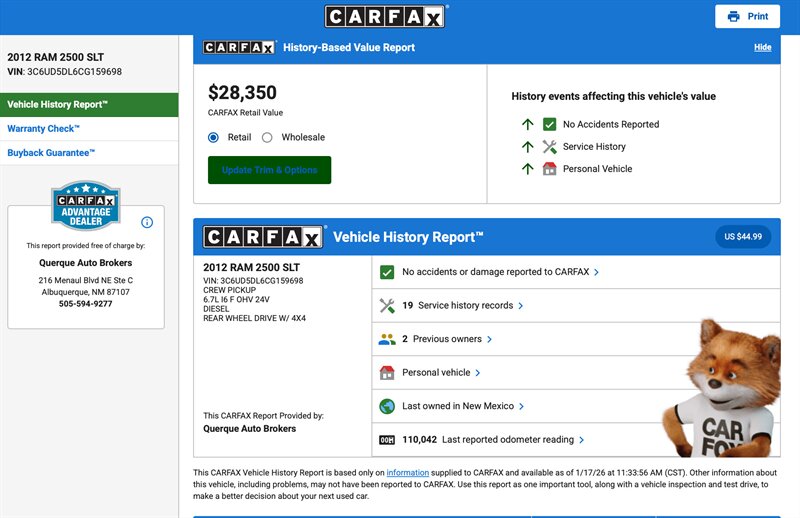This screenshot has height=518, width=800.
Task: Click the green No Accidents Reported checkbox
Action: coord(549,125)
